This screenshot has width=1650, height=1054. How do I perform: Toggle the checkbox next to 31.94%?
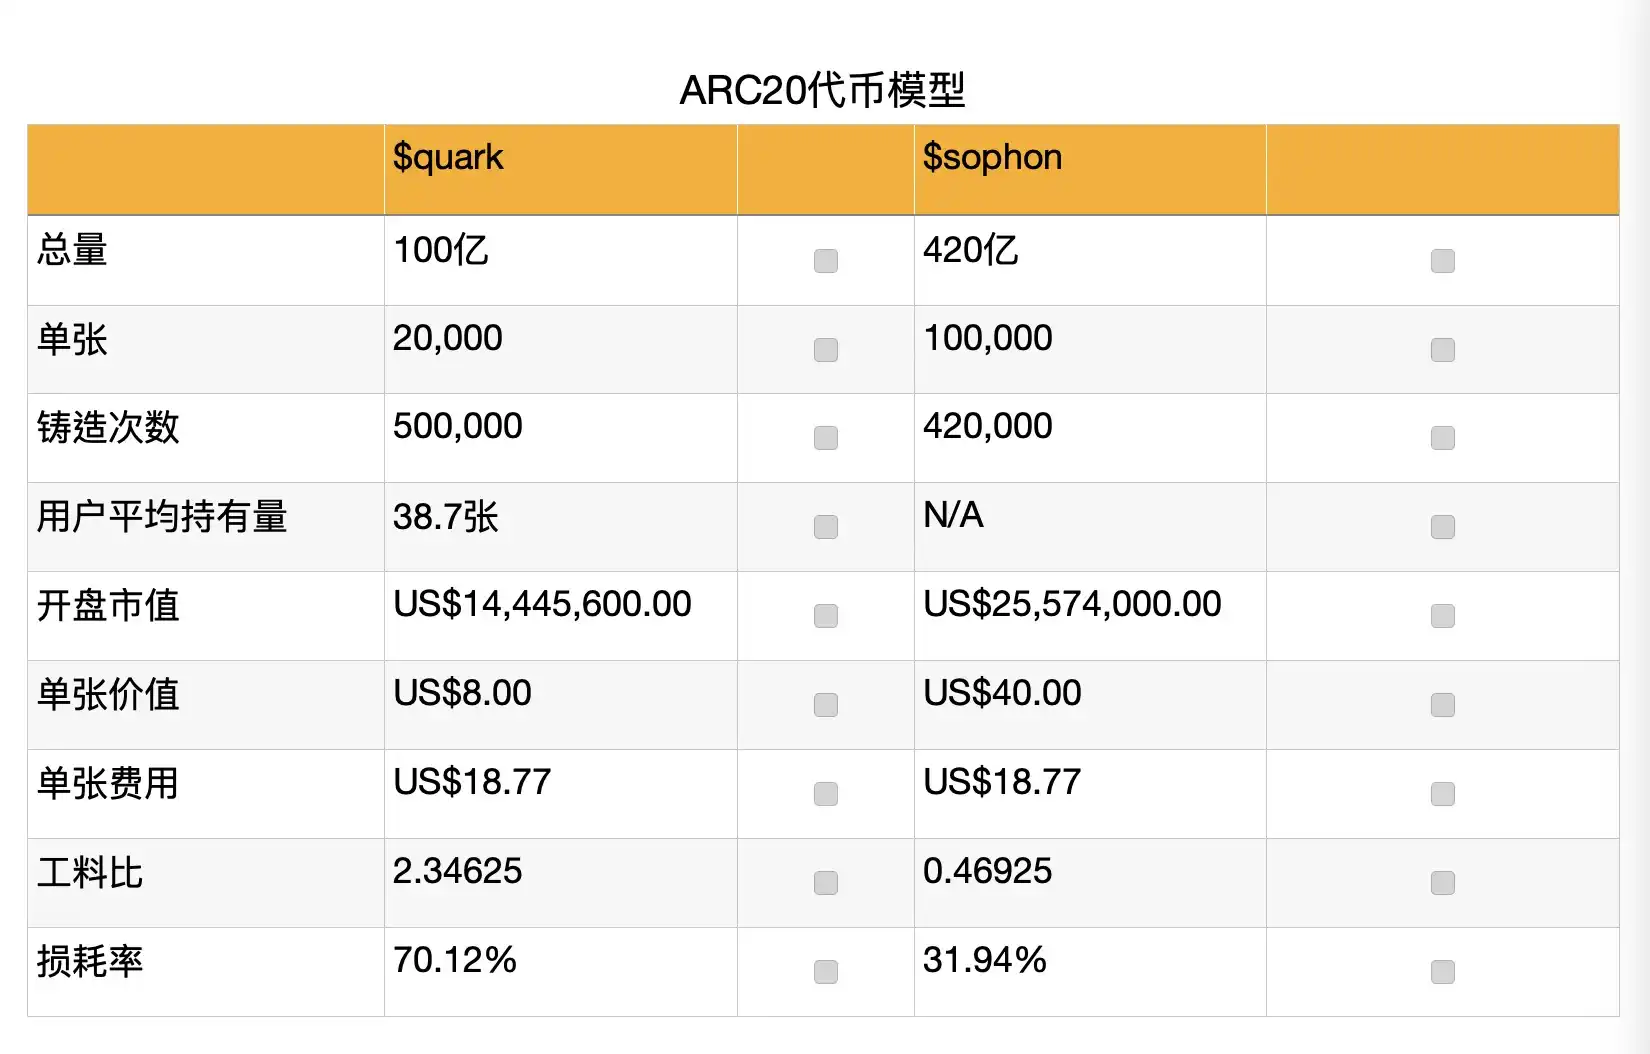tap(1442, 972)
